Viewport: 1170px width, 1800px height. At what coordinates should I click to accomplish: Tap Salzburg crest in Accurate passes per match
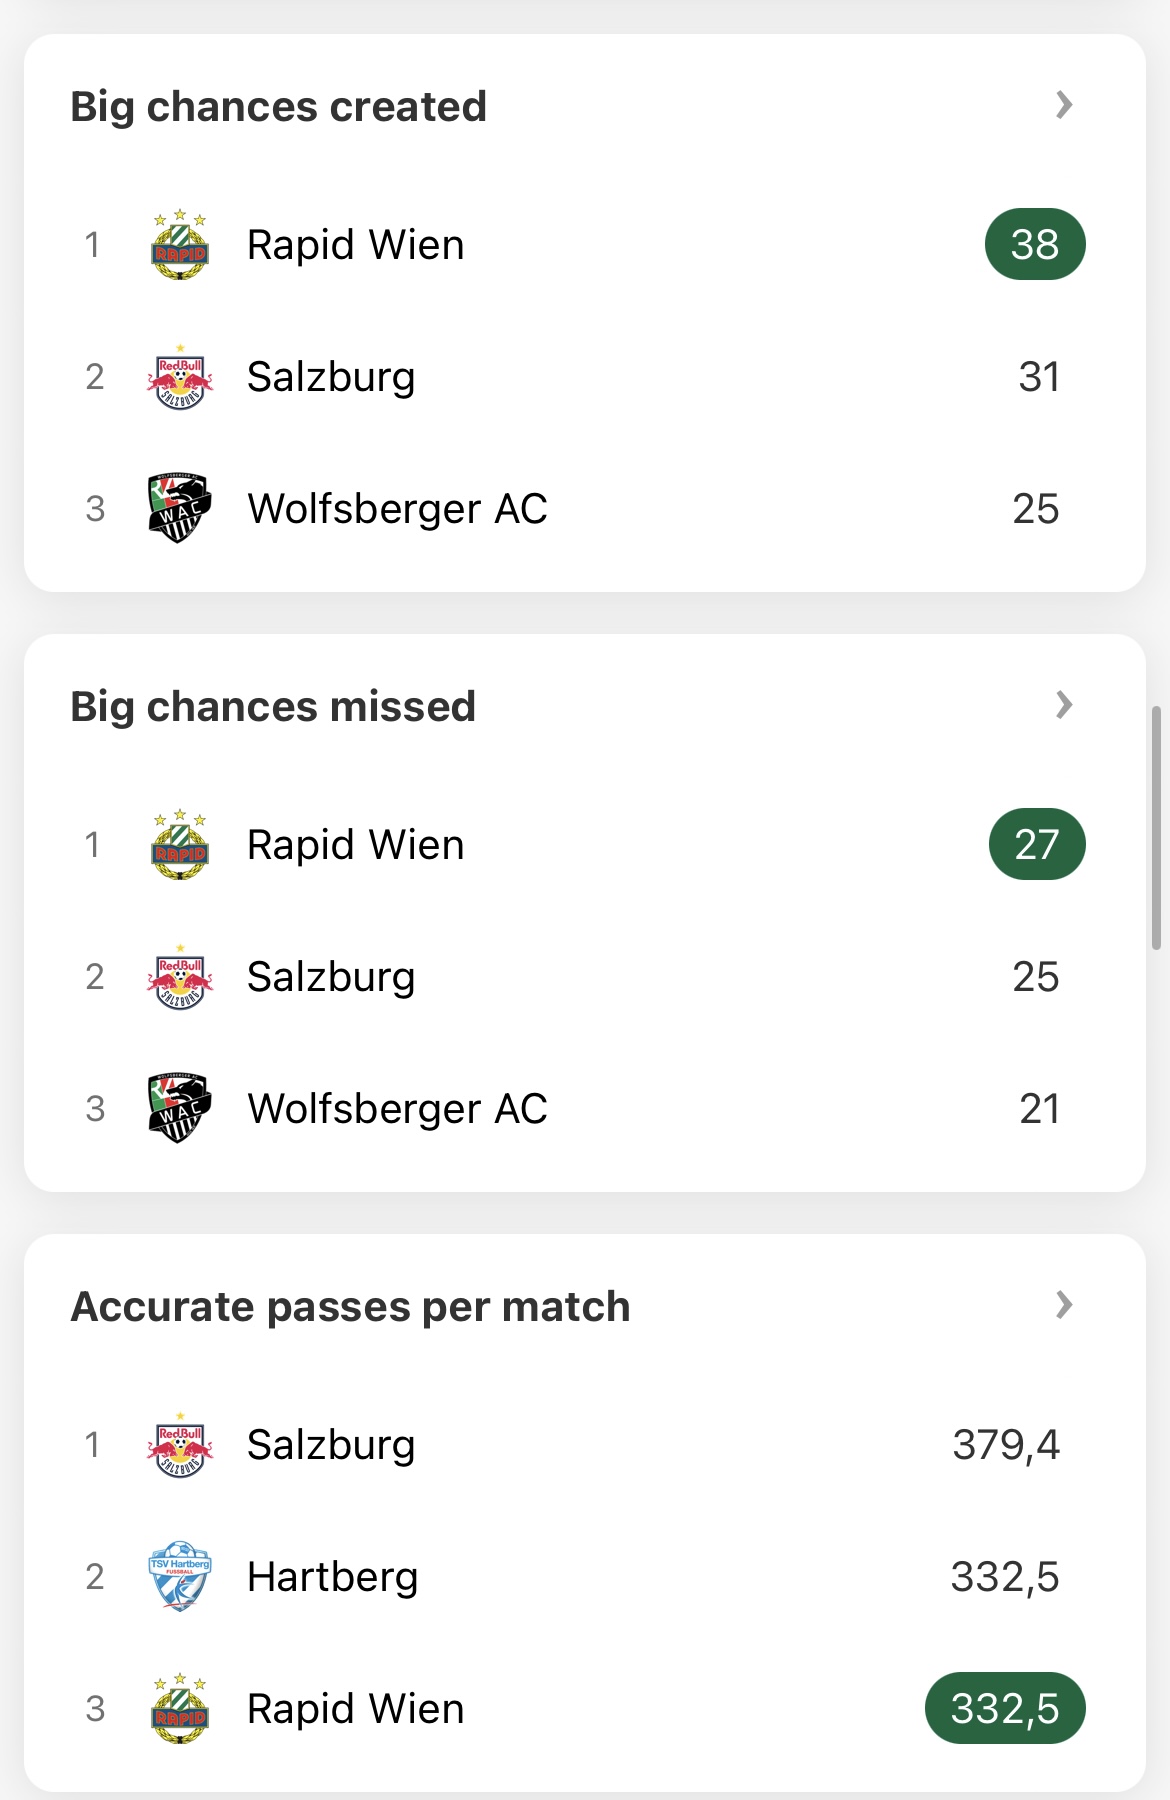coord(180,1444)
